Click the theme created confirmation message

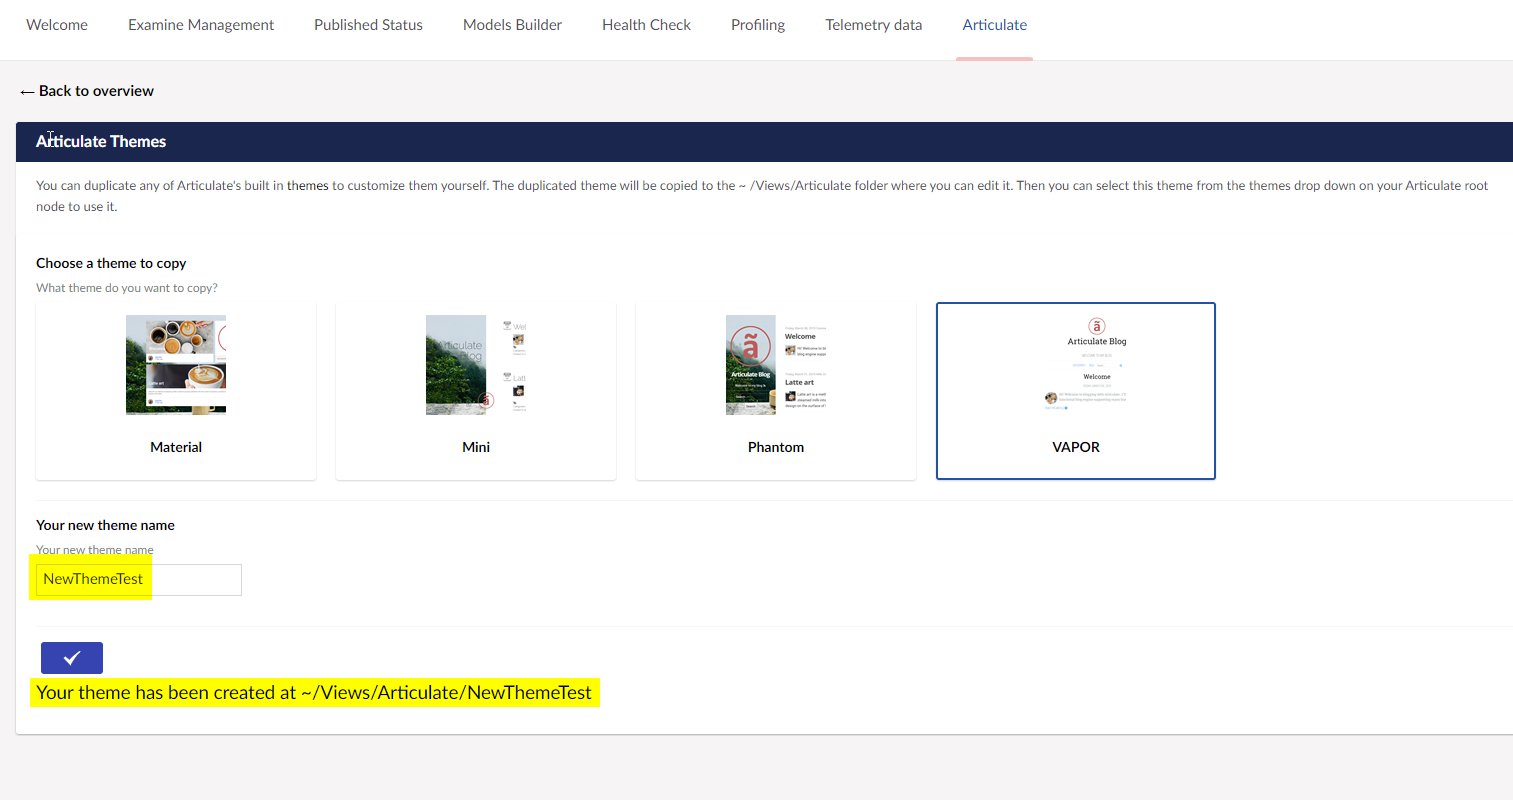click(x=314, y=693)
